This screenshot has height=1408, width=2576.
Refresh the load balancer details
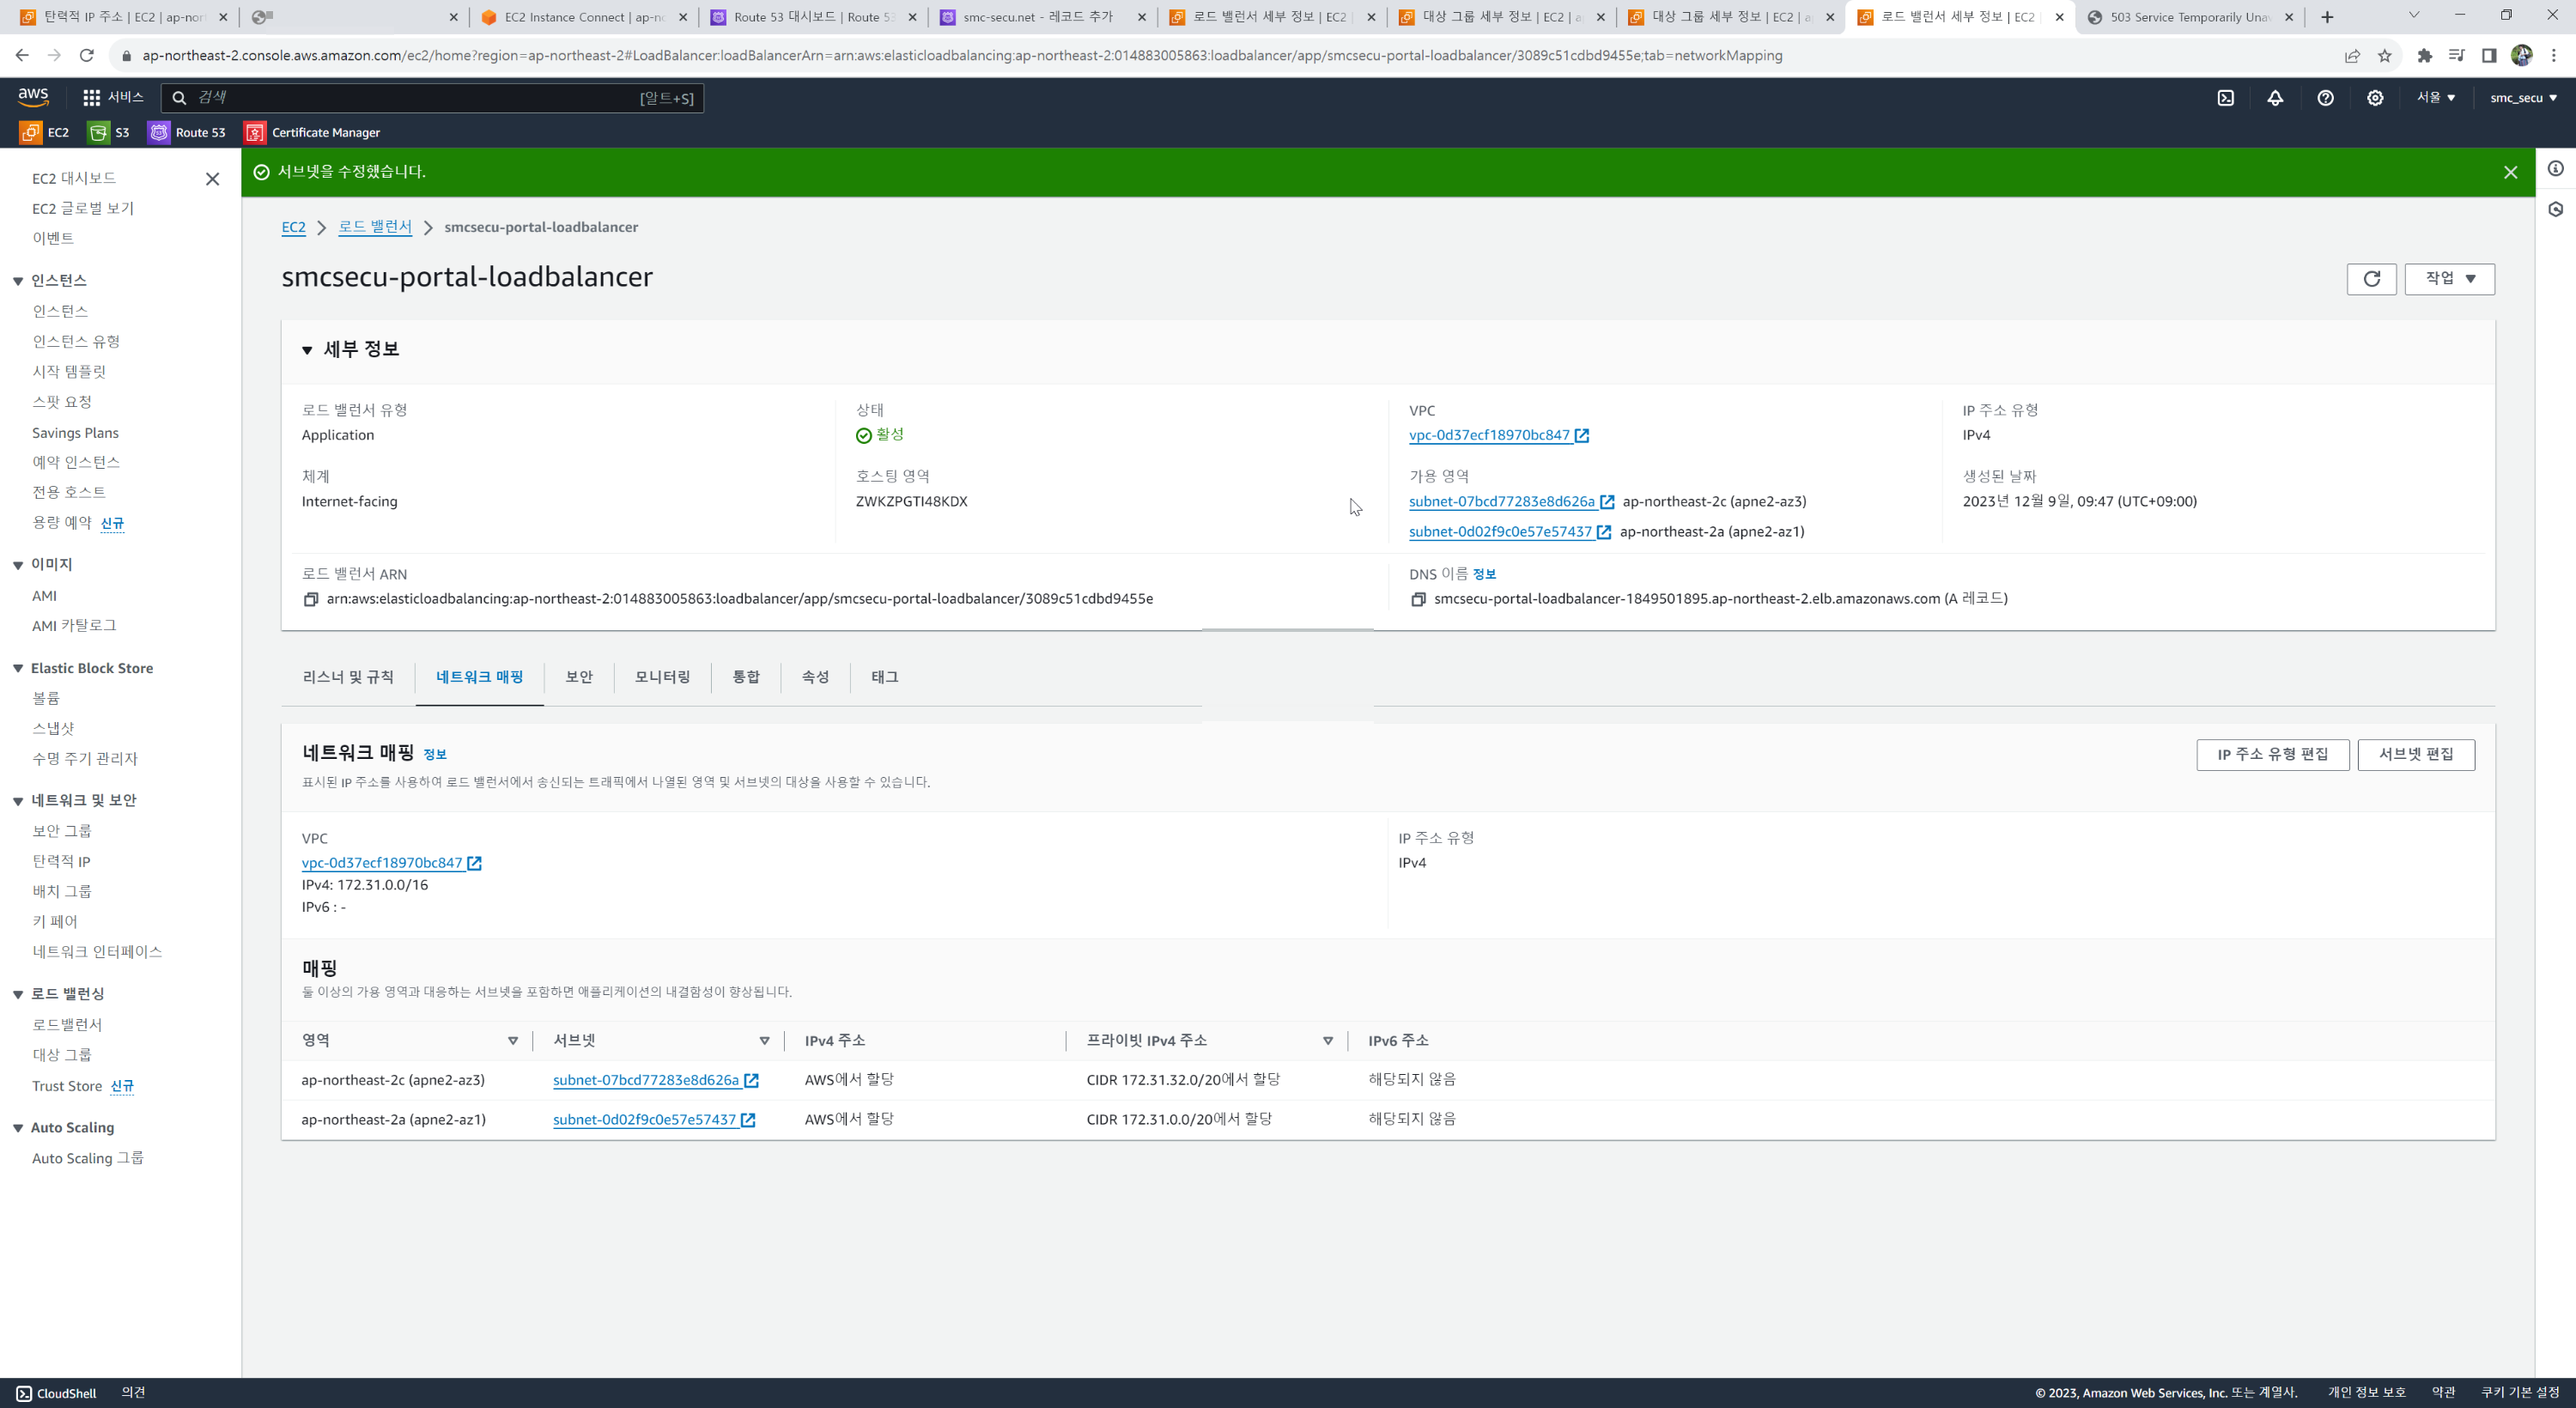click(2371, 279)
